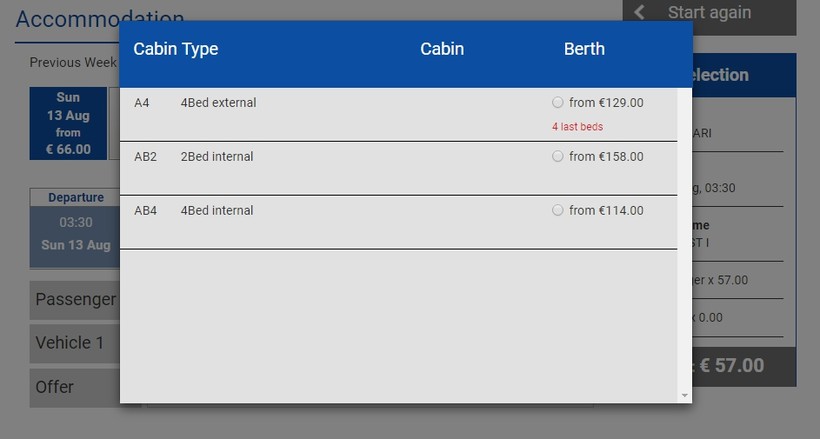Expand the Passenger section

click(75, 299)
